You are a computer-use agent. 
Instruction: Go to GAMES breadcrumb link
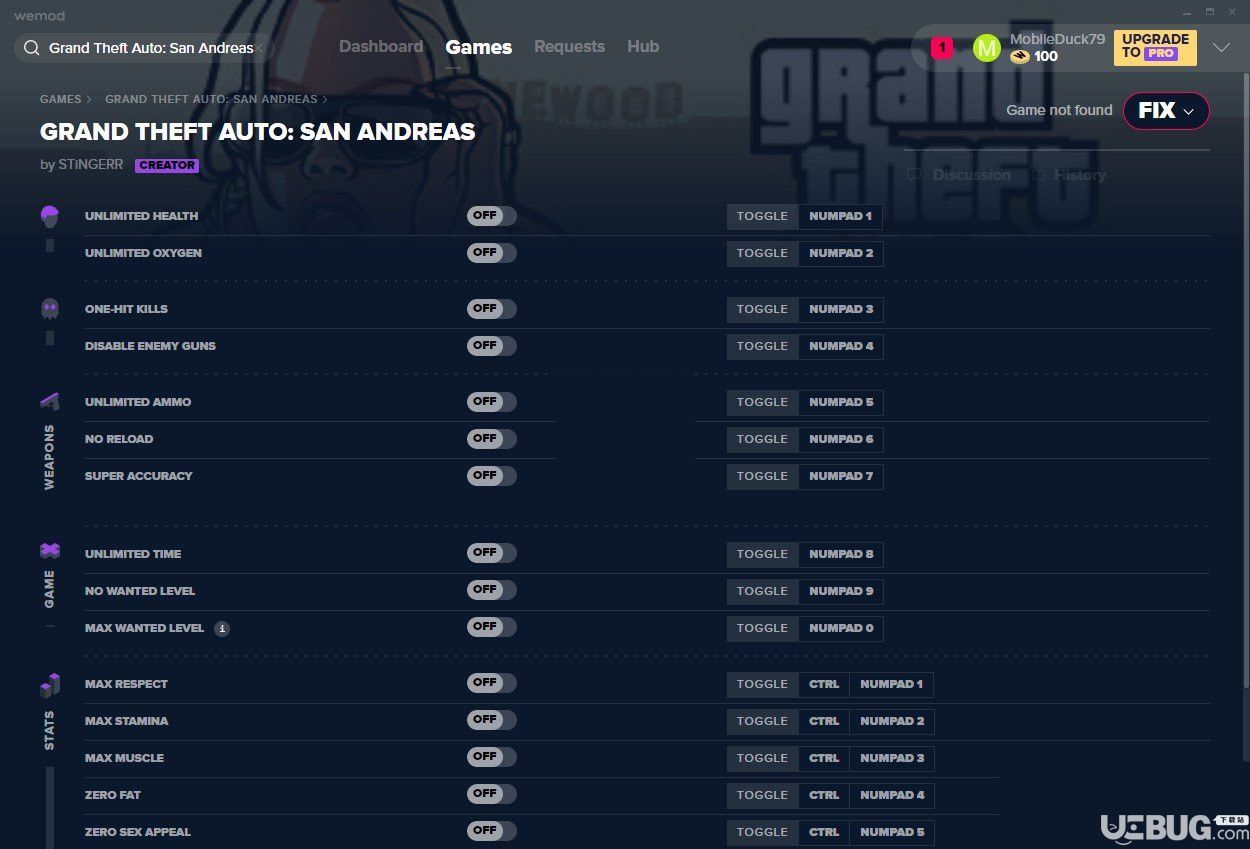61,100
